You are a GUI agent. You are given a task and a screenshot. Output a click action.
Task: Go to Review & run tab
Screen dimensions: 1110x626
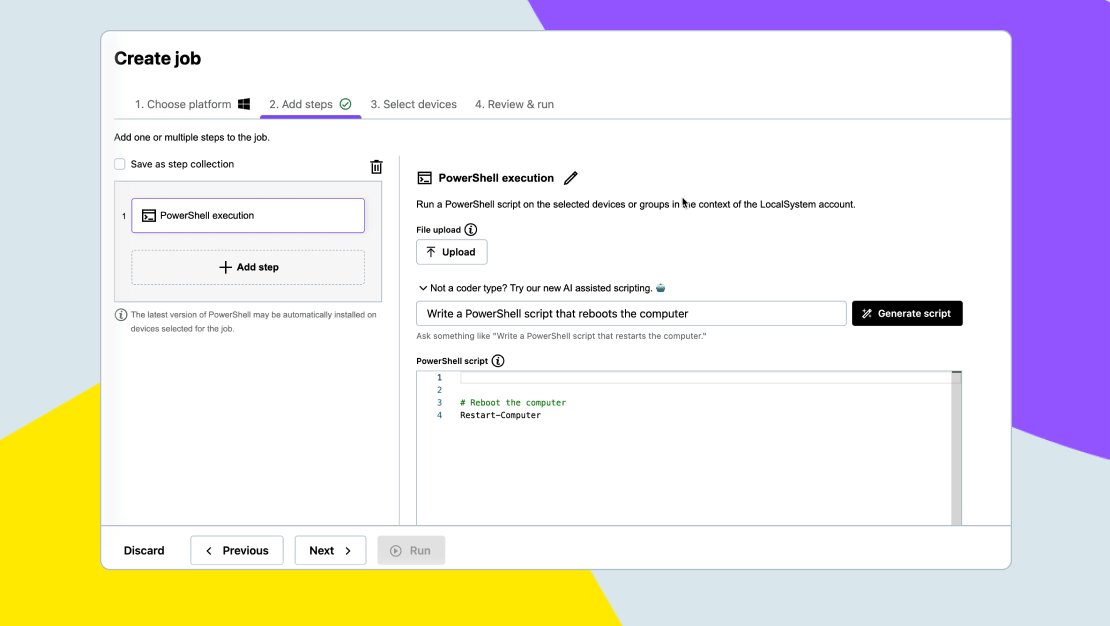tap(514, 104)
